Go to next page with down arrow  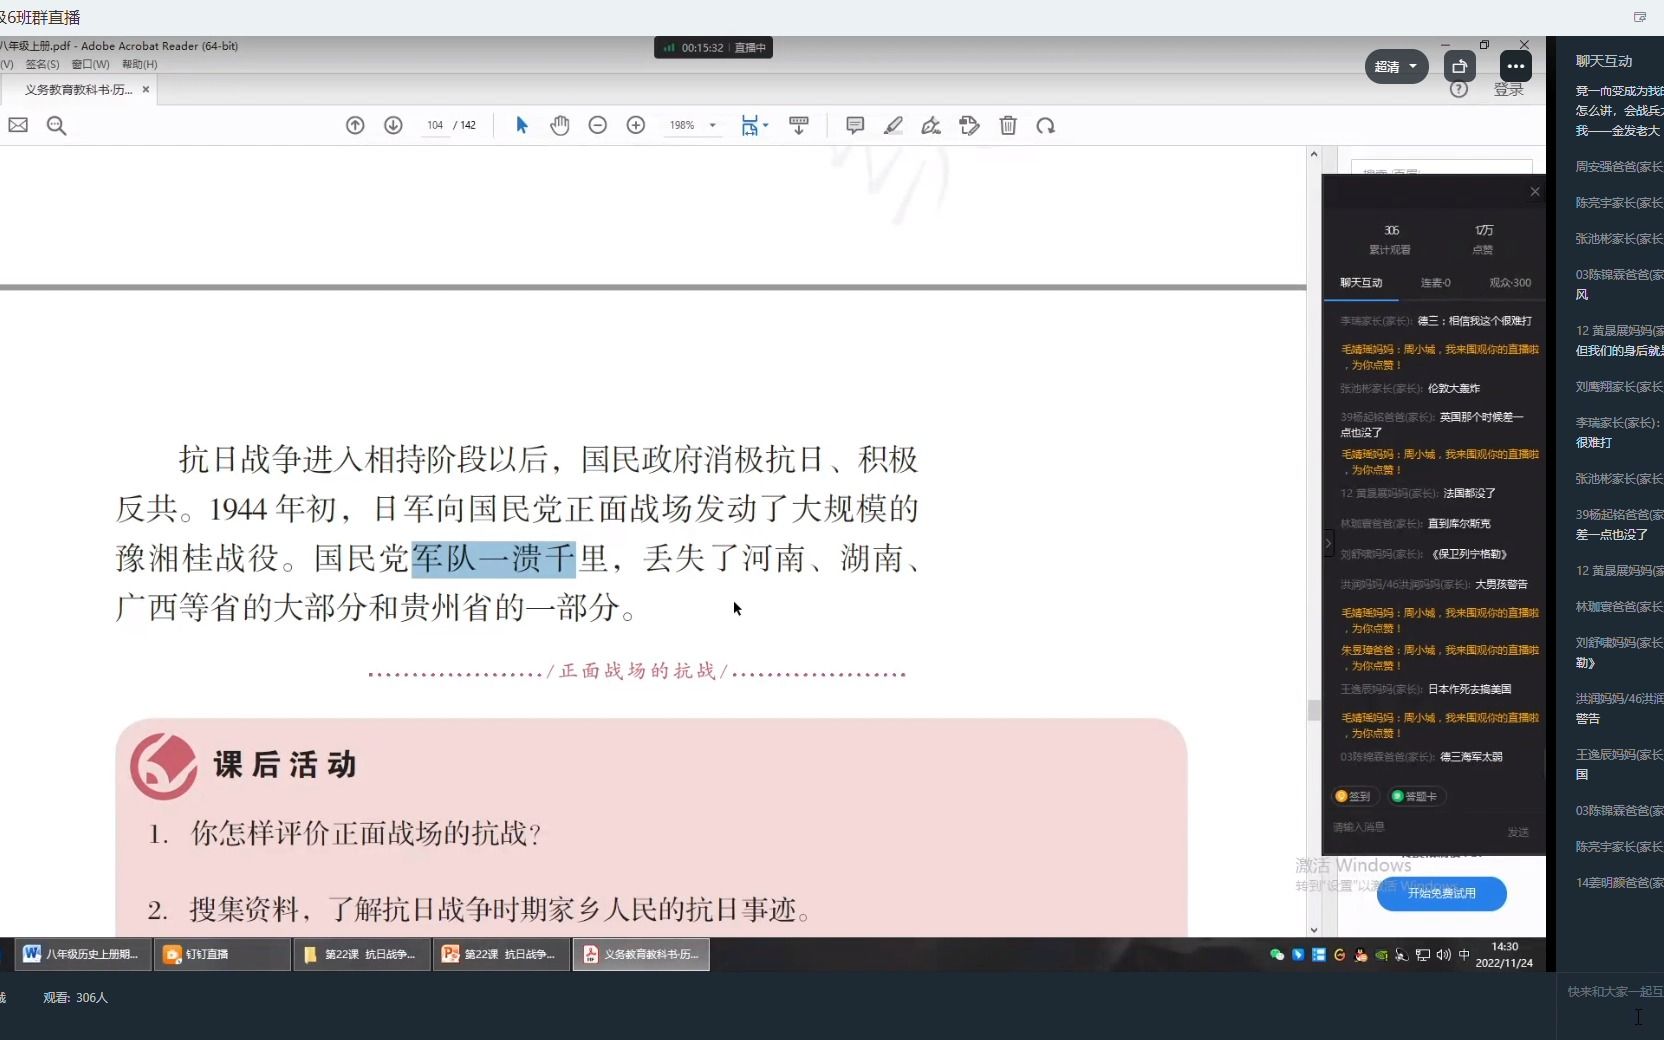393,125
